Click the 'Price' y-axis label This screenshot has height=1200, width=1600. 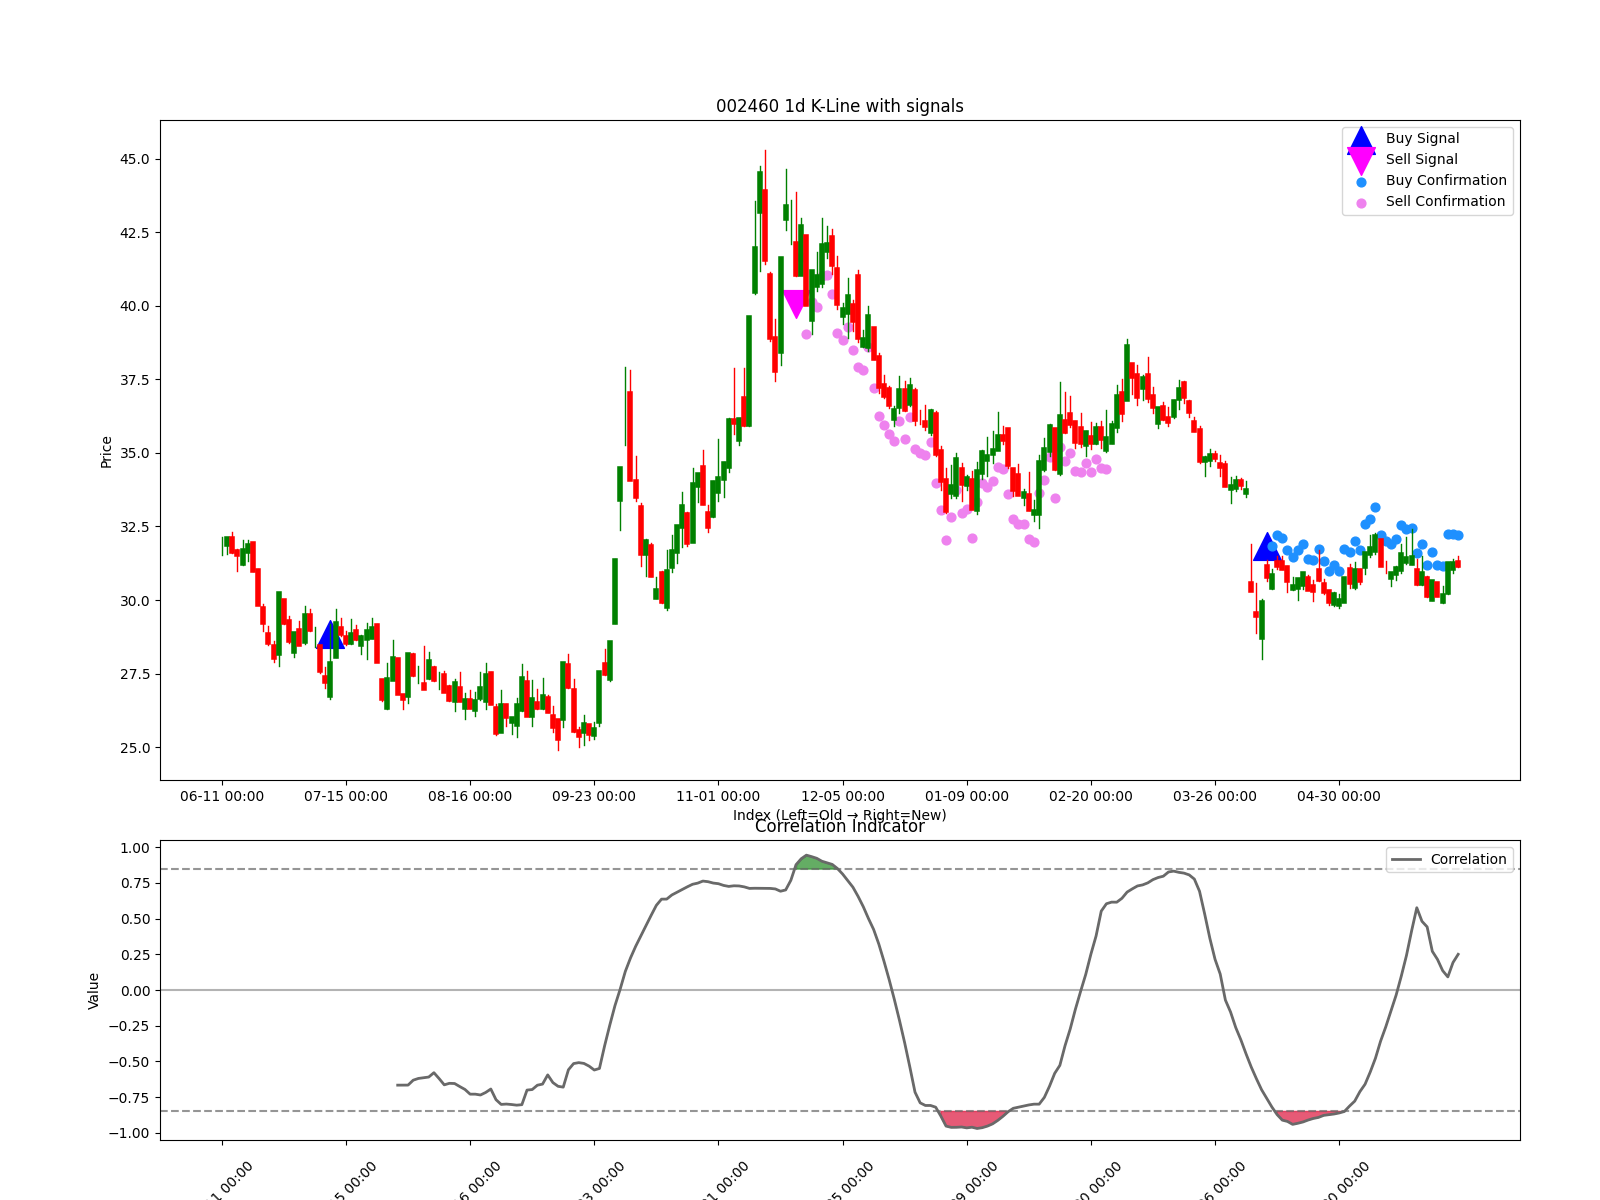pos(106,452)
